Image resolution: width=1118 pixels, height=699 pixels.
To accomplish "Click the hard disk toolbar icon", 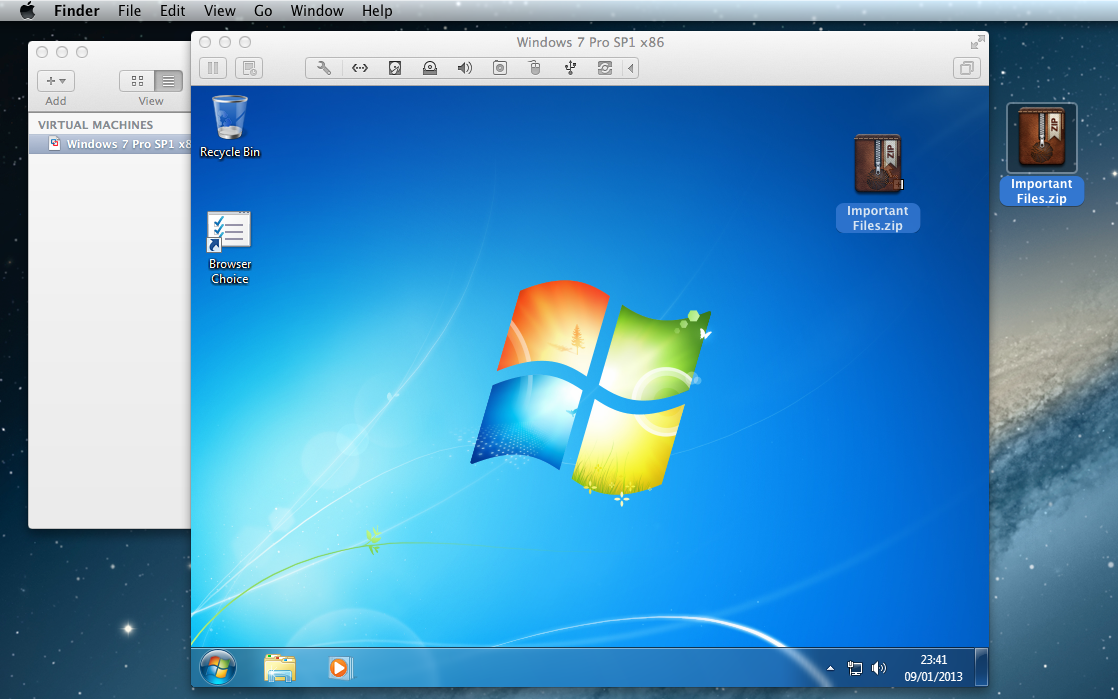I will [395, 68].
